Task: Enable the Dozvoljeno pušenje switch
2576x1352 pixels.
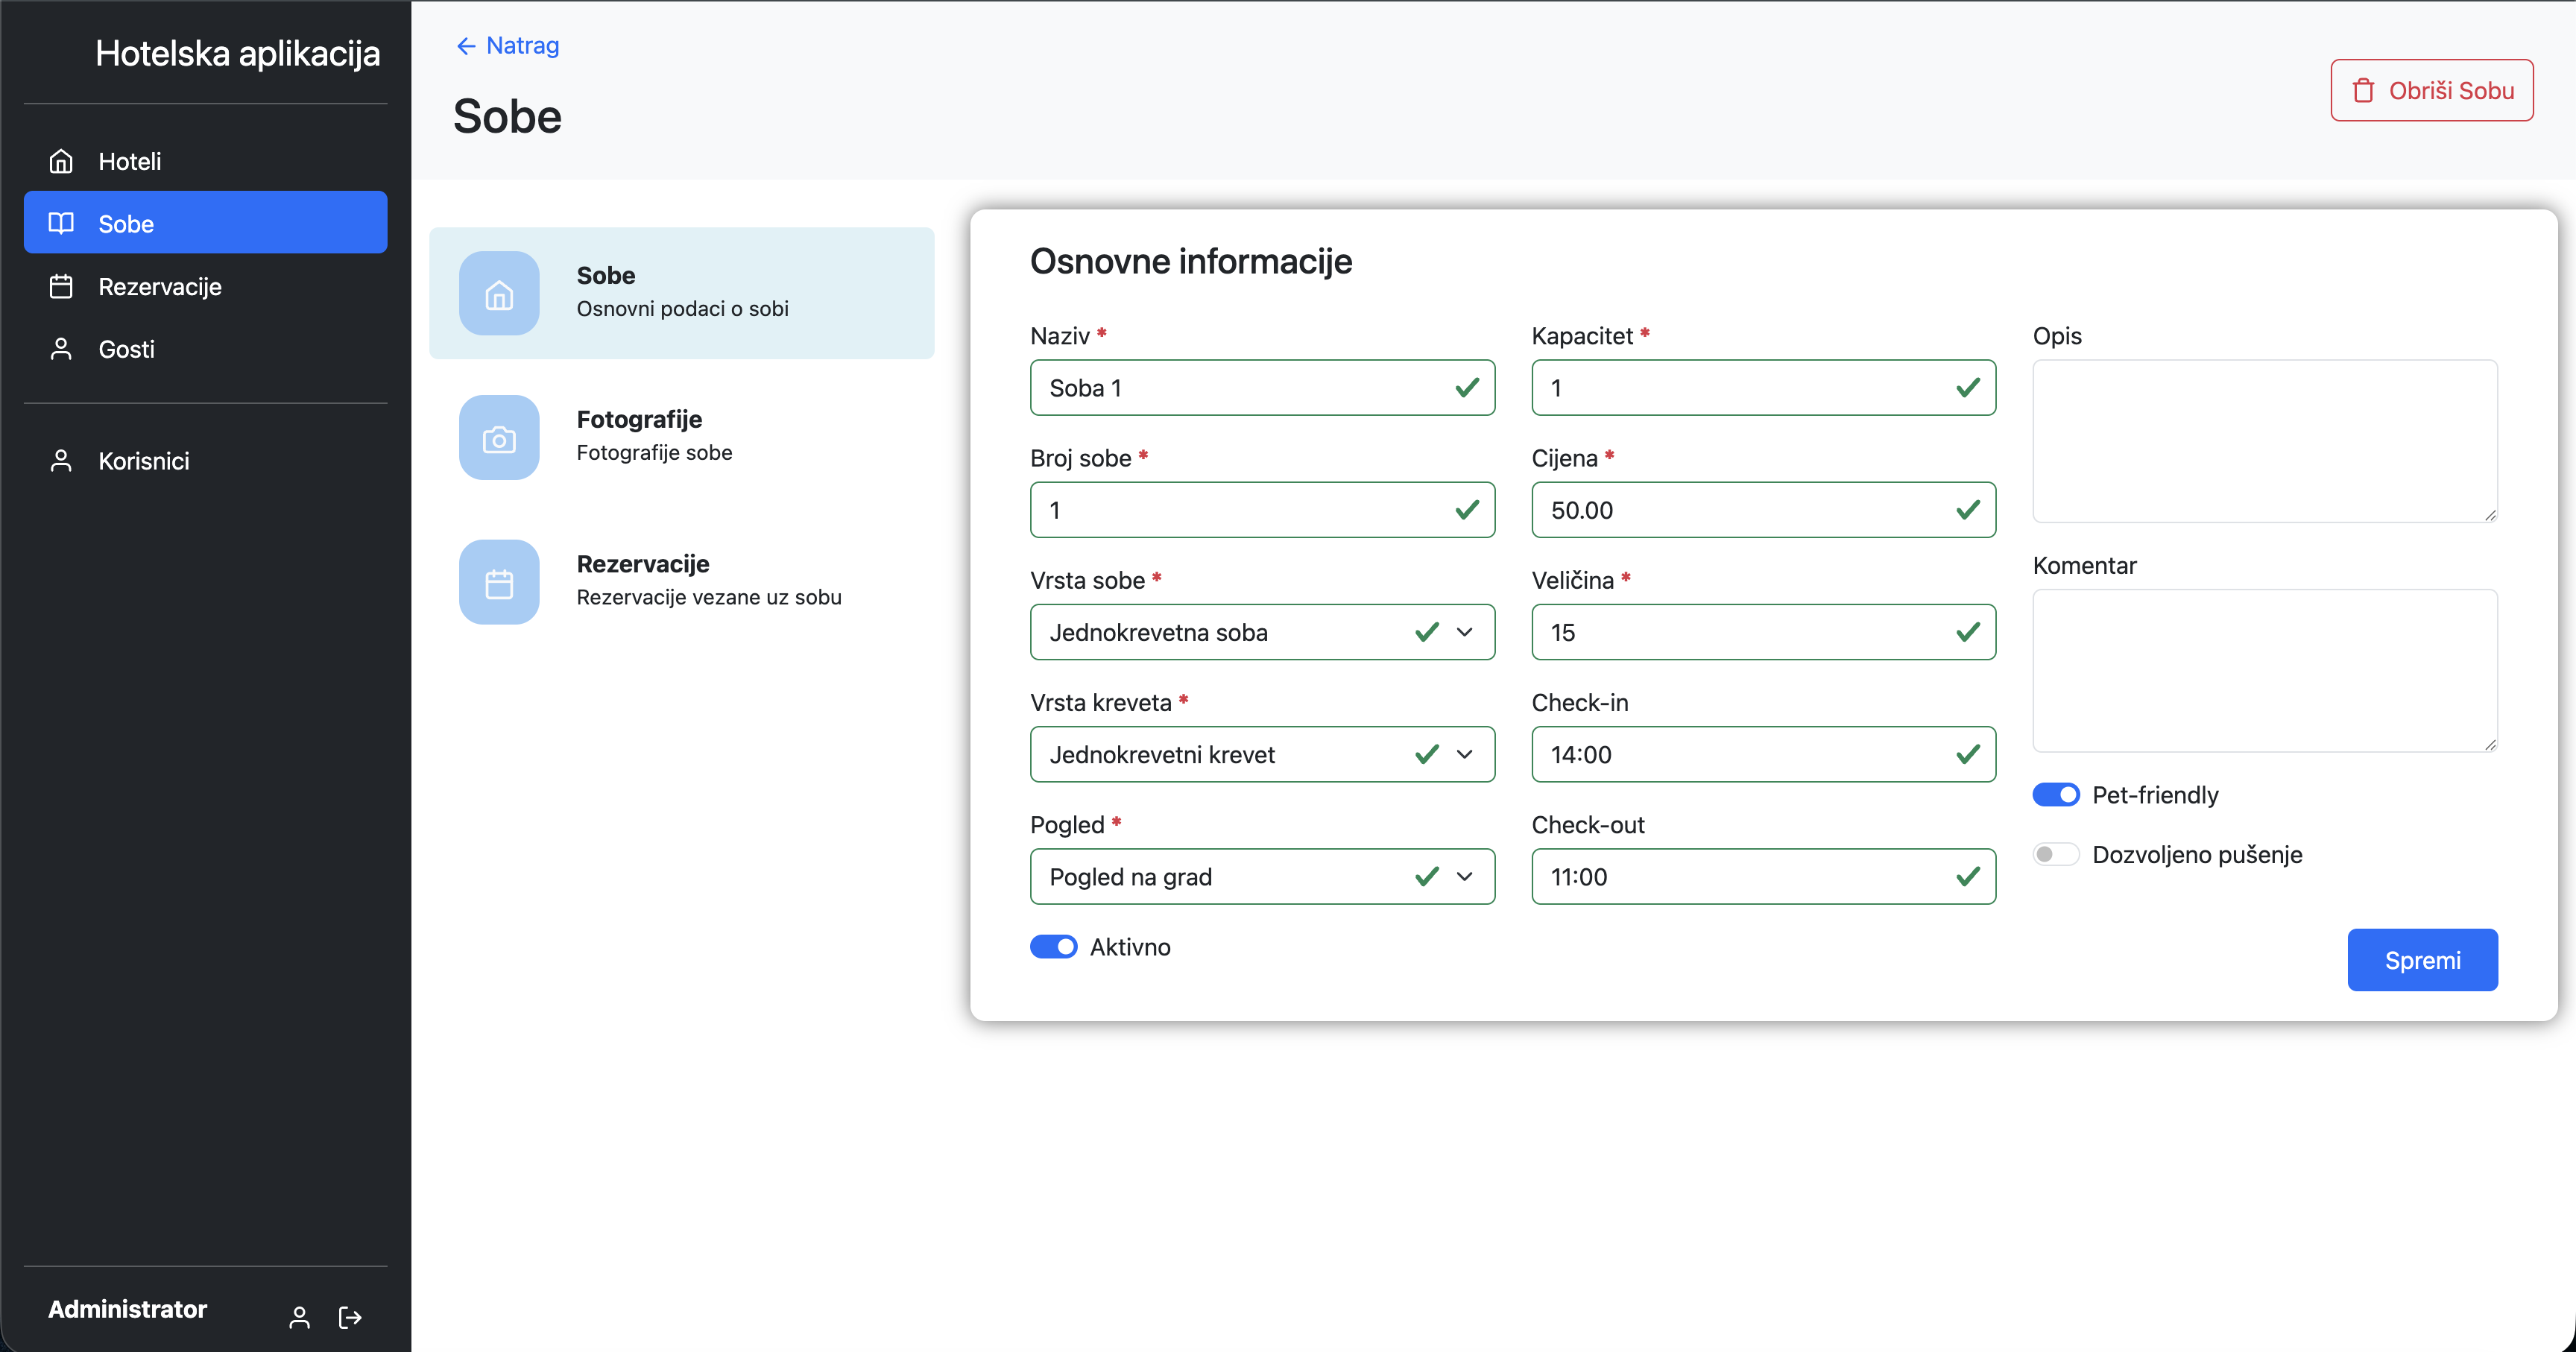Action: coord(2055,854)
